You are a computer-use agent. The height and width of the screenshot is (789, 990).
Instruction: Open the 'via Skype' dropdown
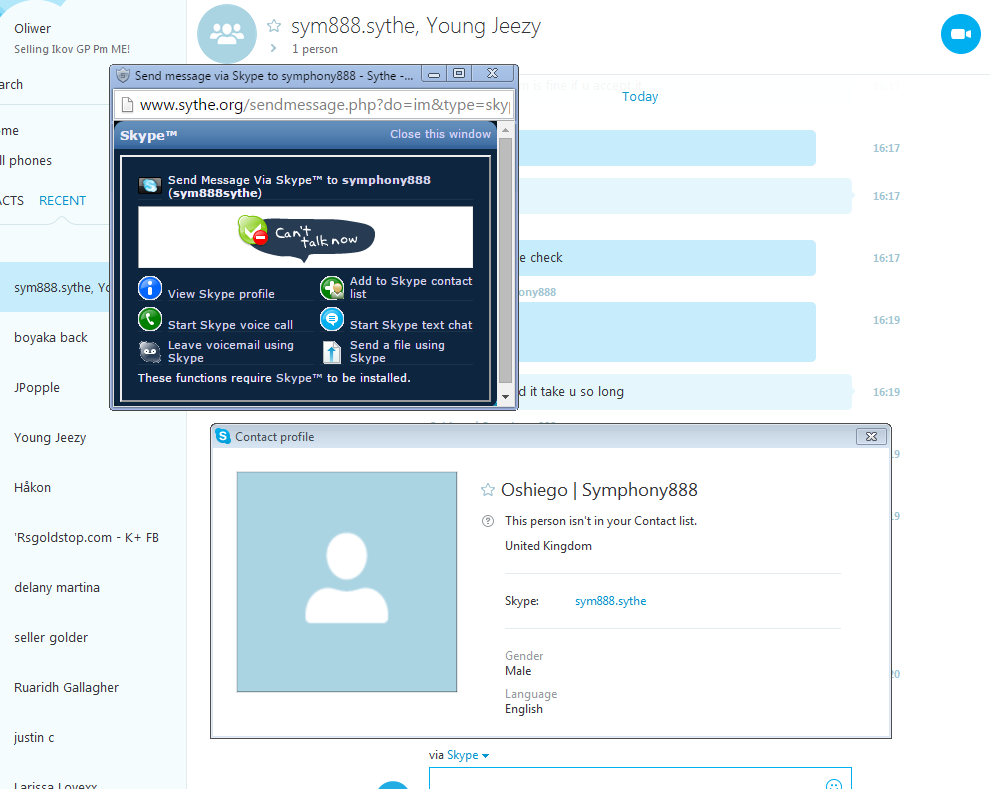point(468,755)
